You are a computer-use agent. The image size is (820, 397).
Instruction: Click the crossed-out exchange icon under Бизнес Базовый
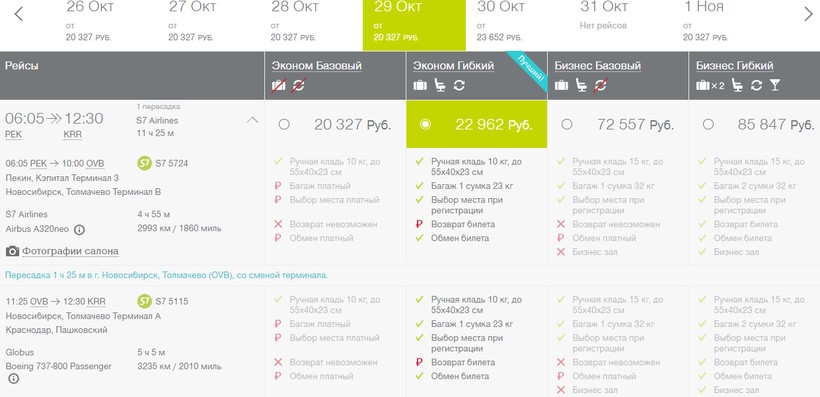(600, 85)
